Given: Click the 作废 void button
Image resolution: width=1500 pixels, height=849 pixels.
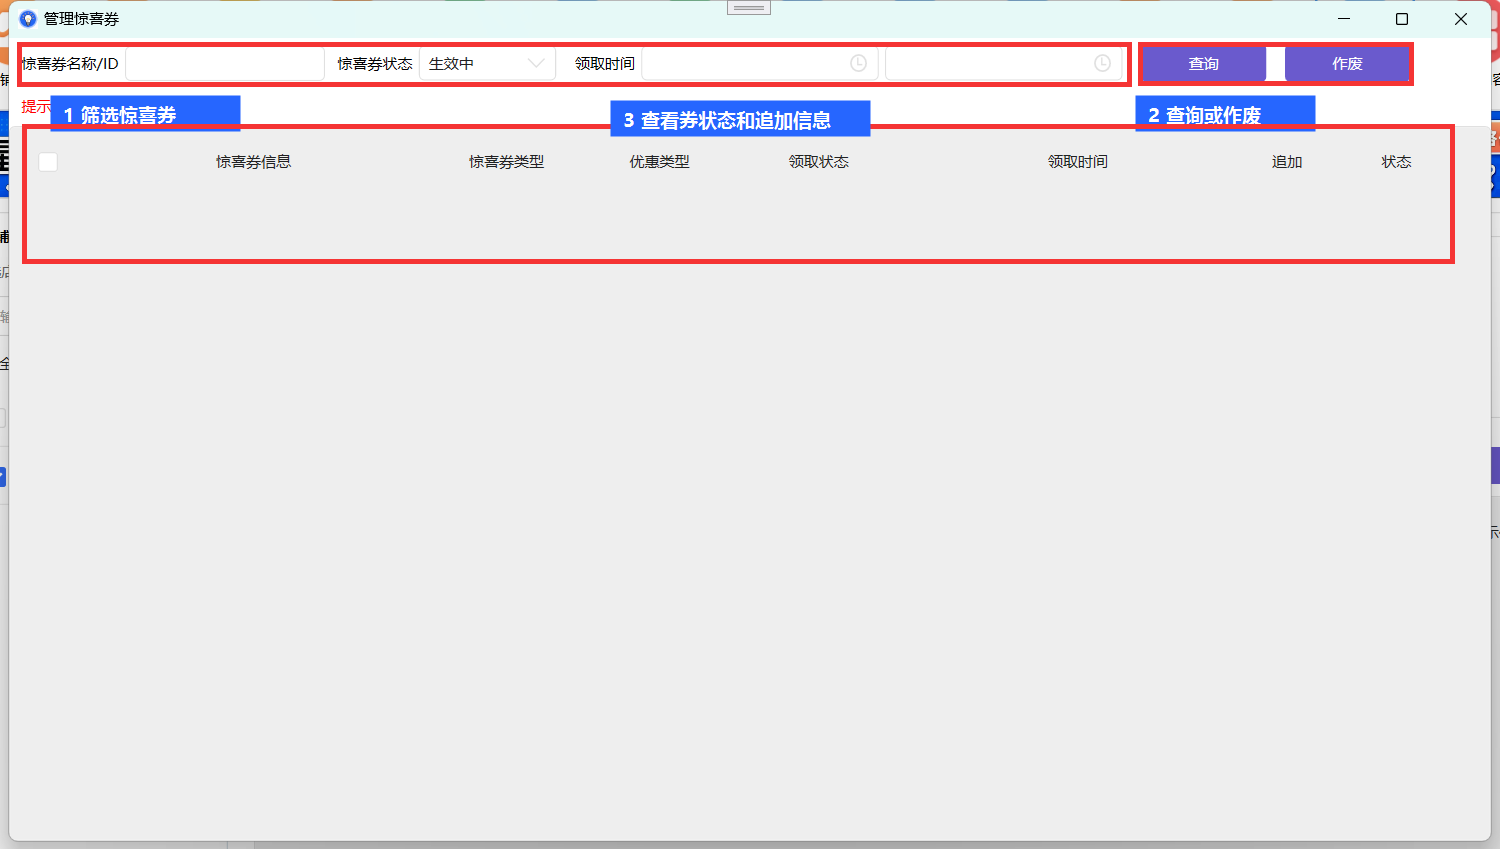Looking at the screenshot, I should click(1347, 64).
